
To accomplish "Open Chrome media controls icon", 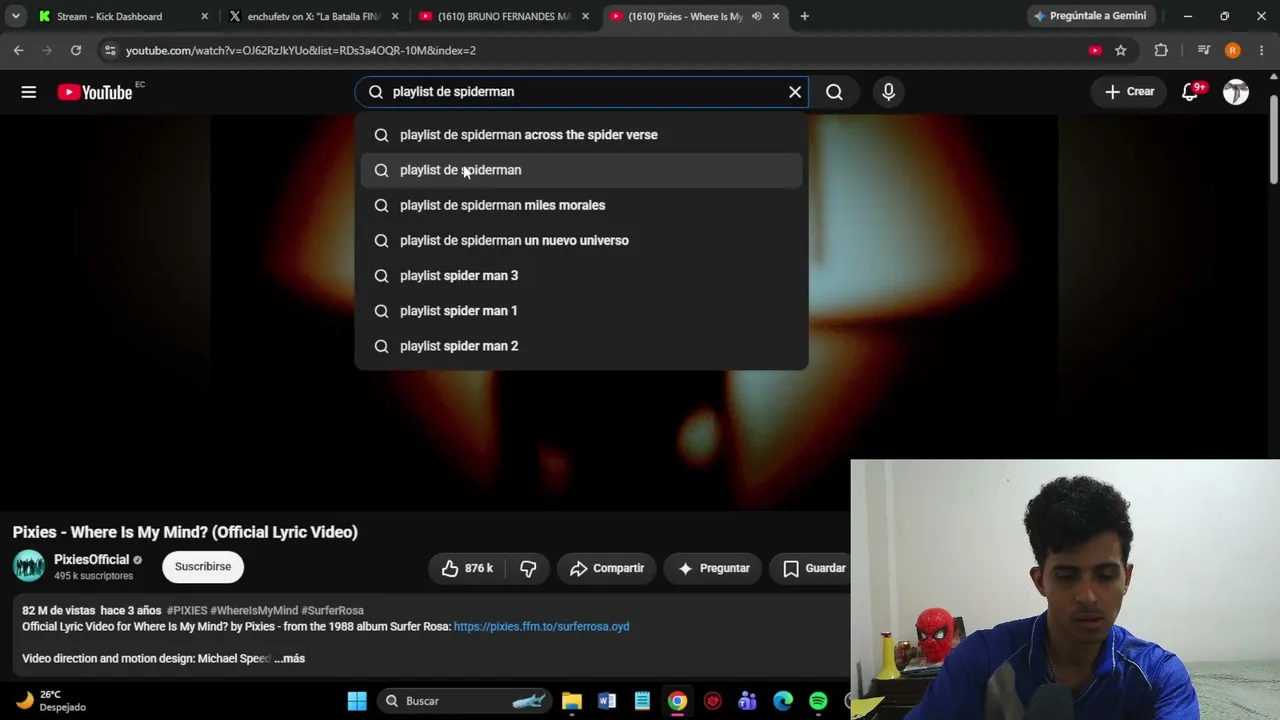I will [1204, 50].
